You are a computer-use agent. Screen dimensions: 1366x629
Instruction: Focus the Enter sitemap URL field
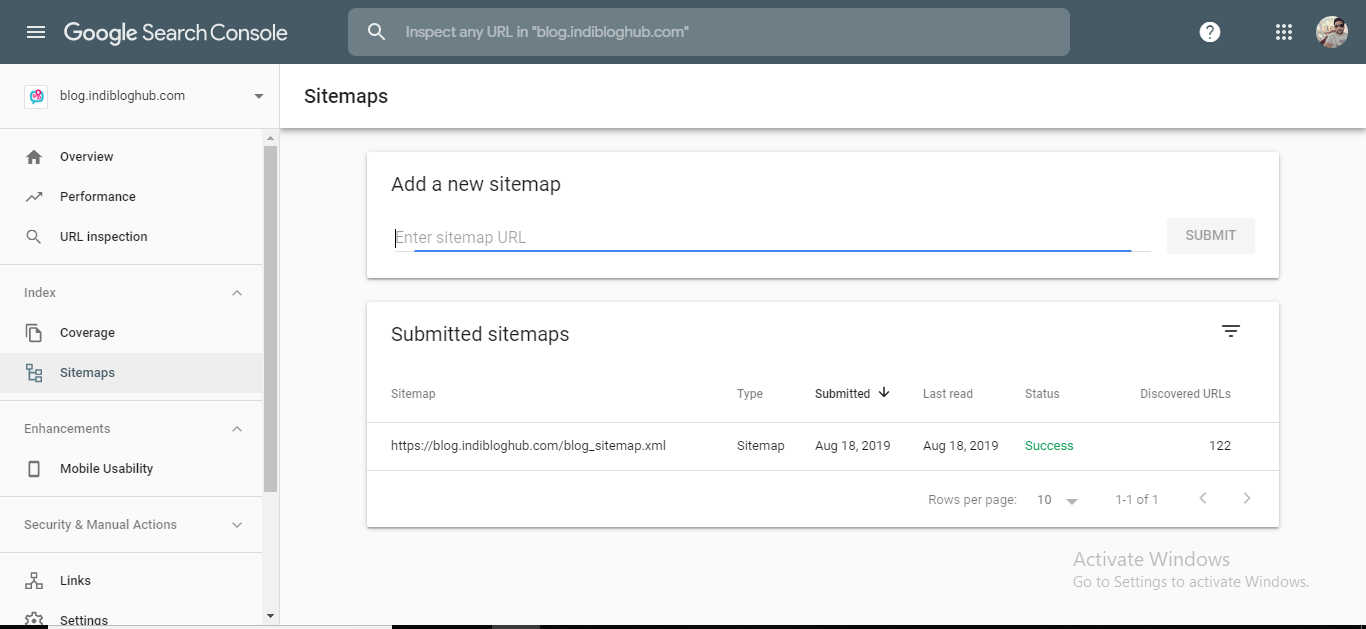point(771,238)
